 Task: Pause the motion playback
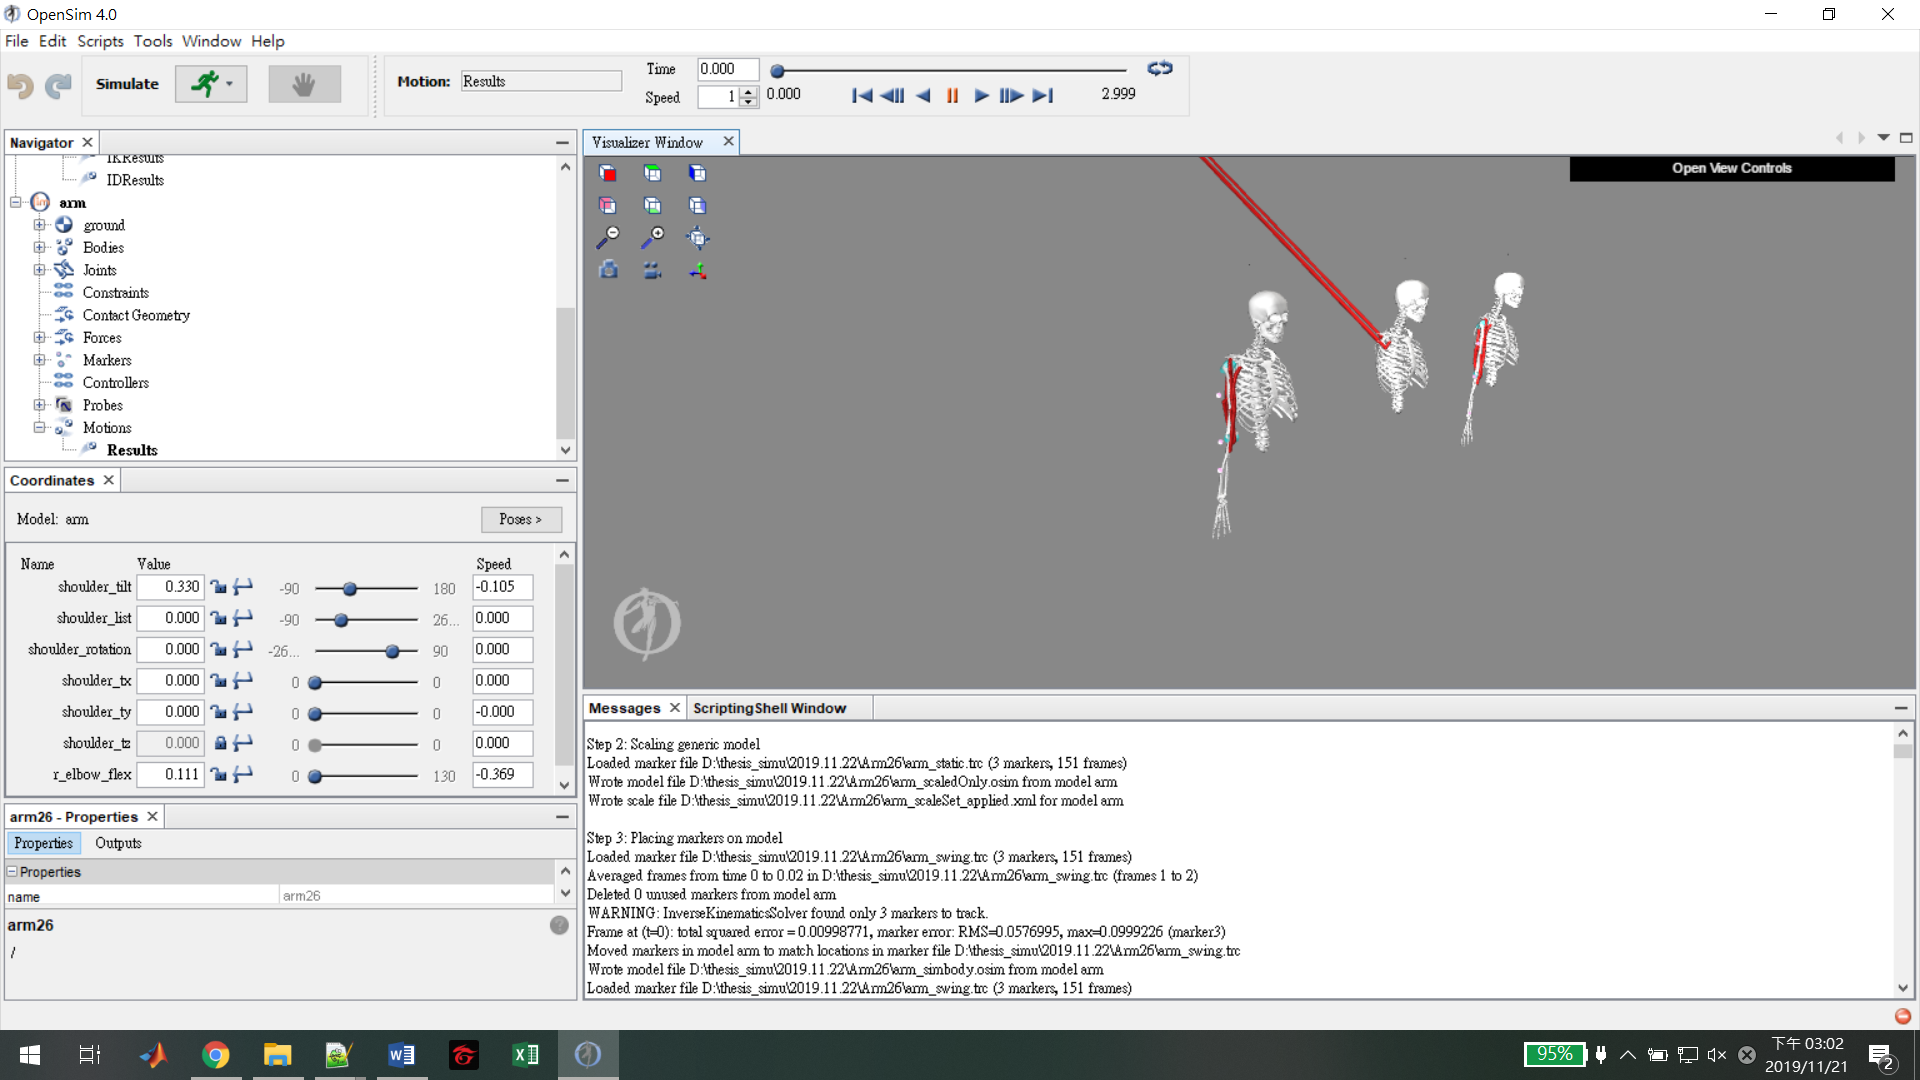[x=952, y=95]
